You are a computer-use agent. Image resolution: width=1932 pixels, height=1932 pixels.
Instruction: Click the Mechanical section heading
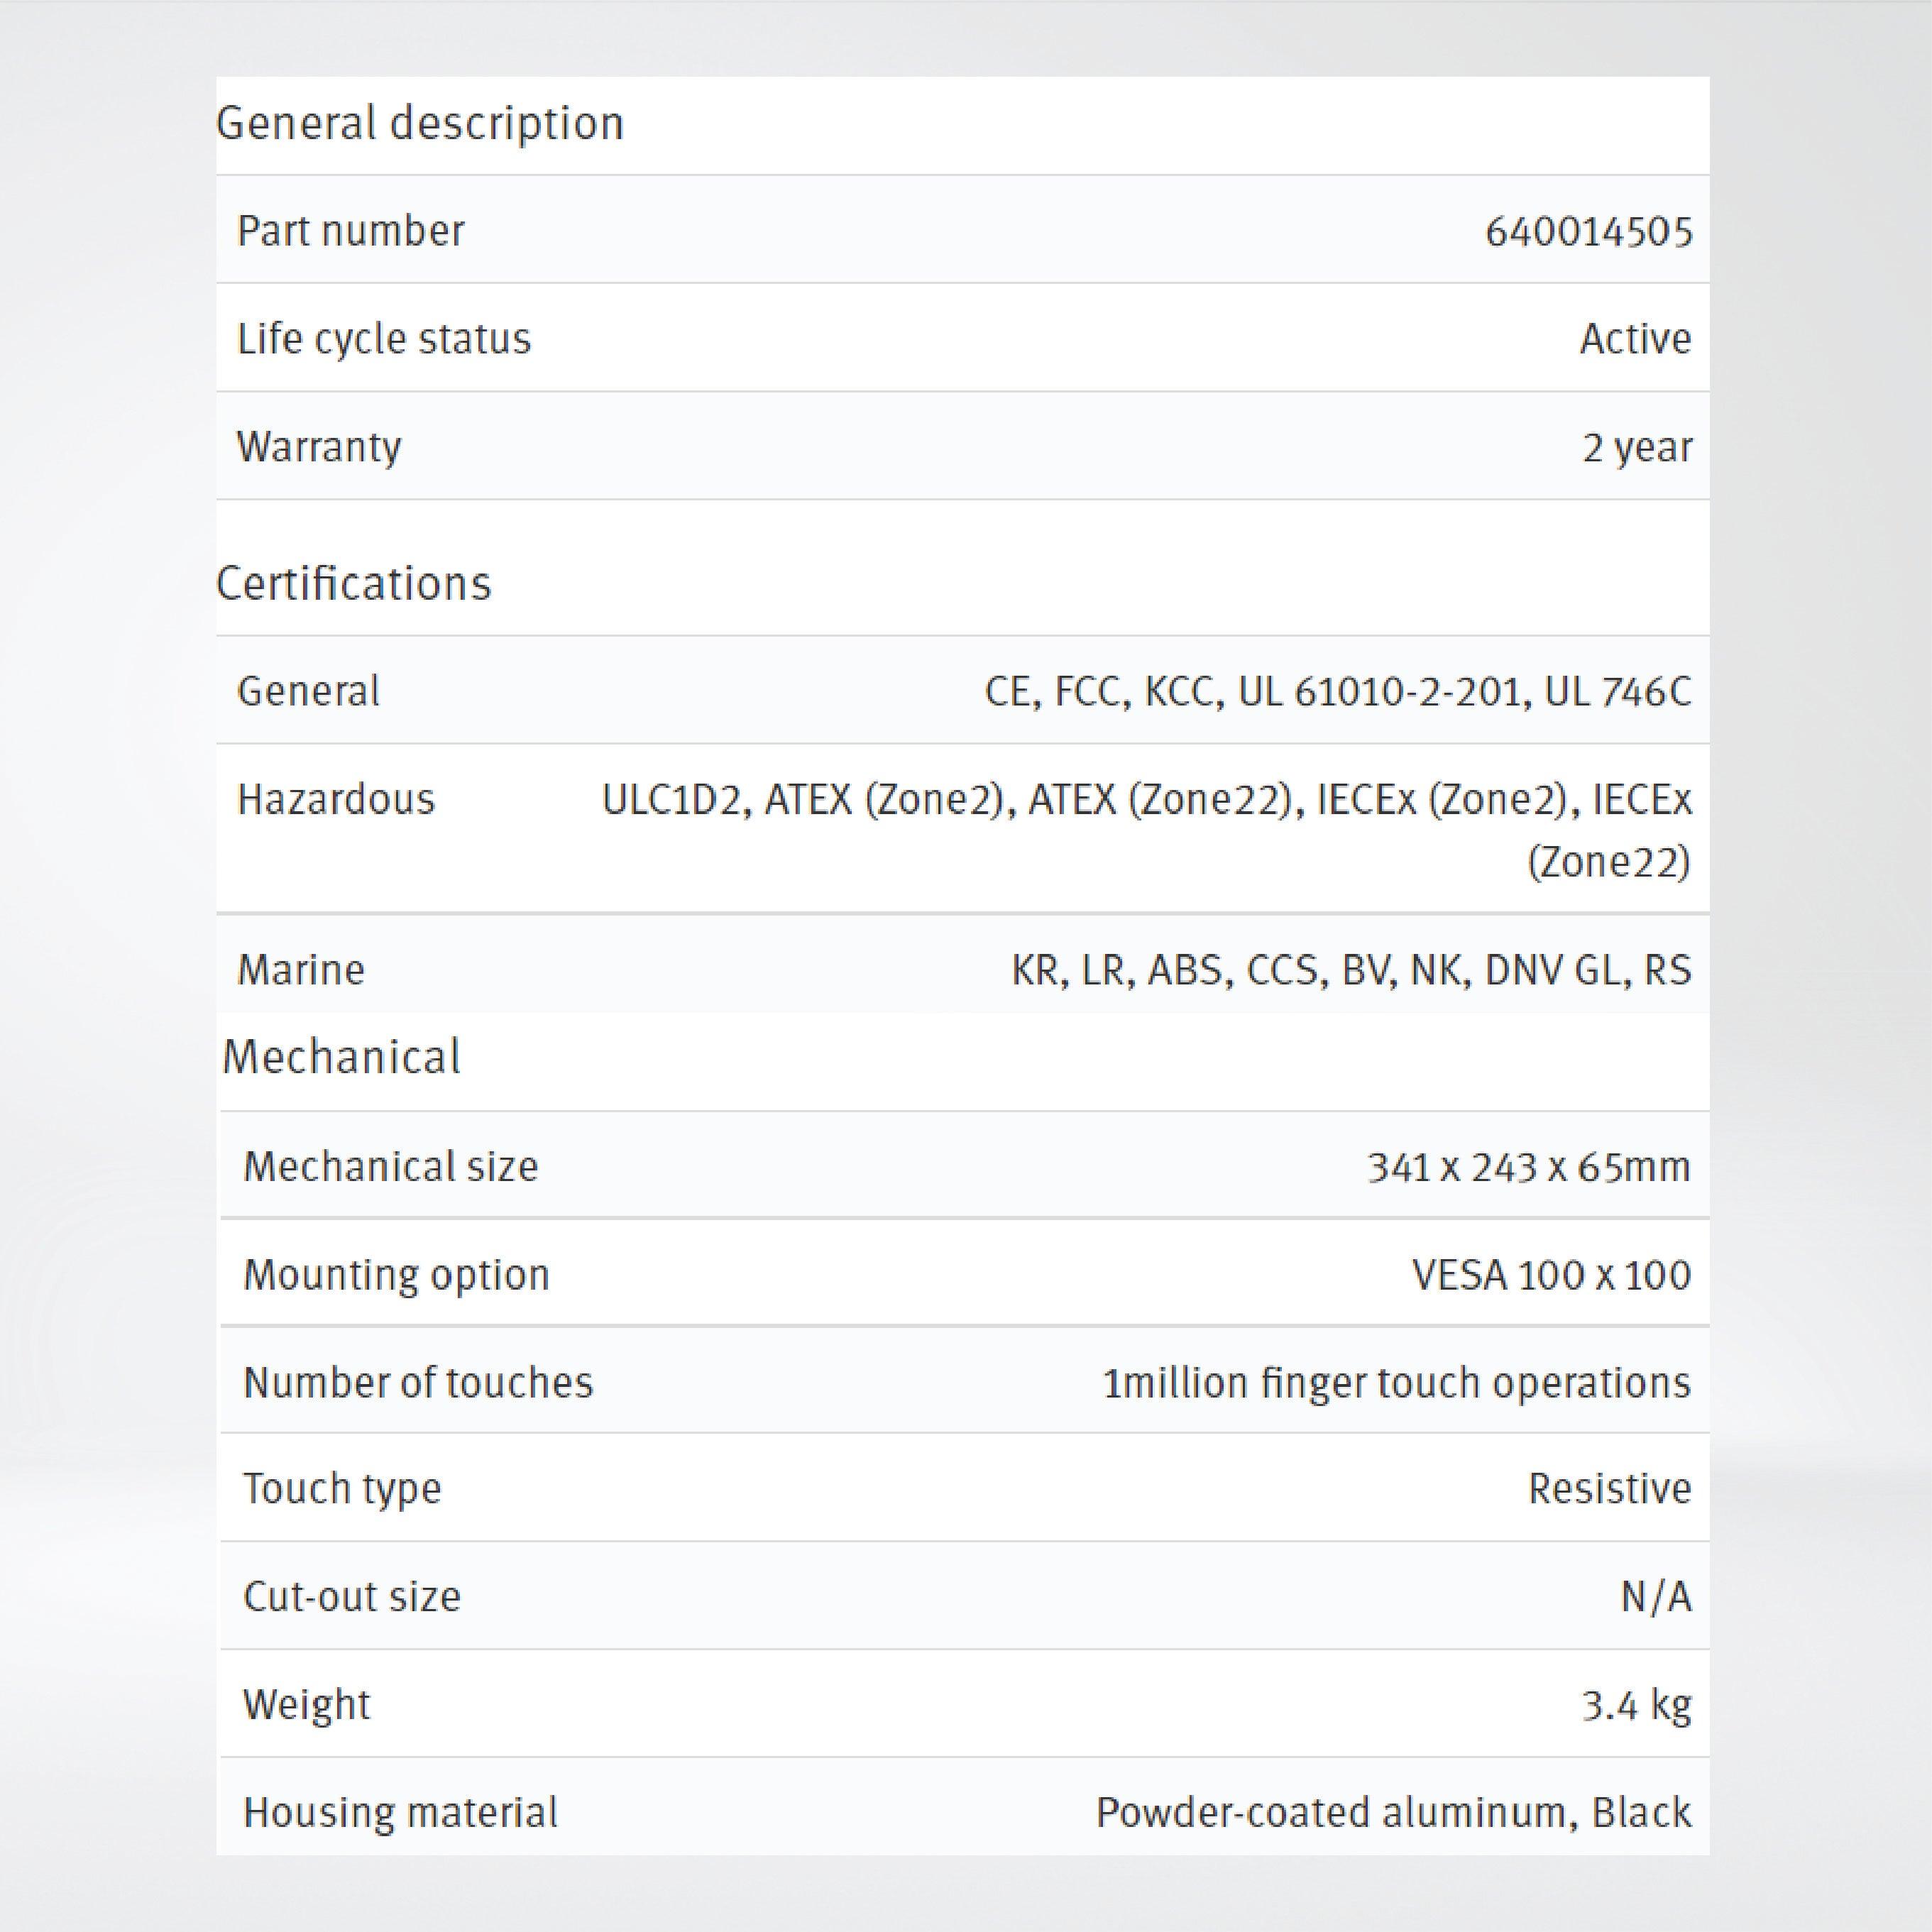click(x=341, y=1057)
